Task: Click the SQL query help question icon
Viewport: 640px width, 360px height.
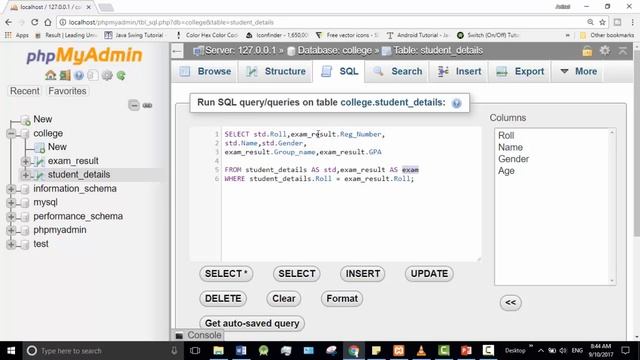Action: tap(457, 103)
